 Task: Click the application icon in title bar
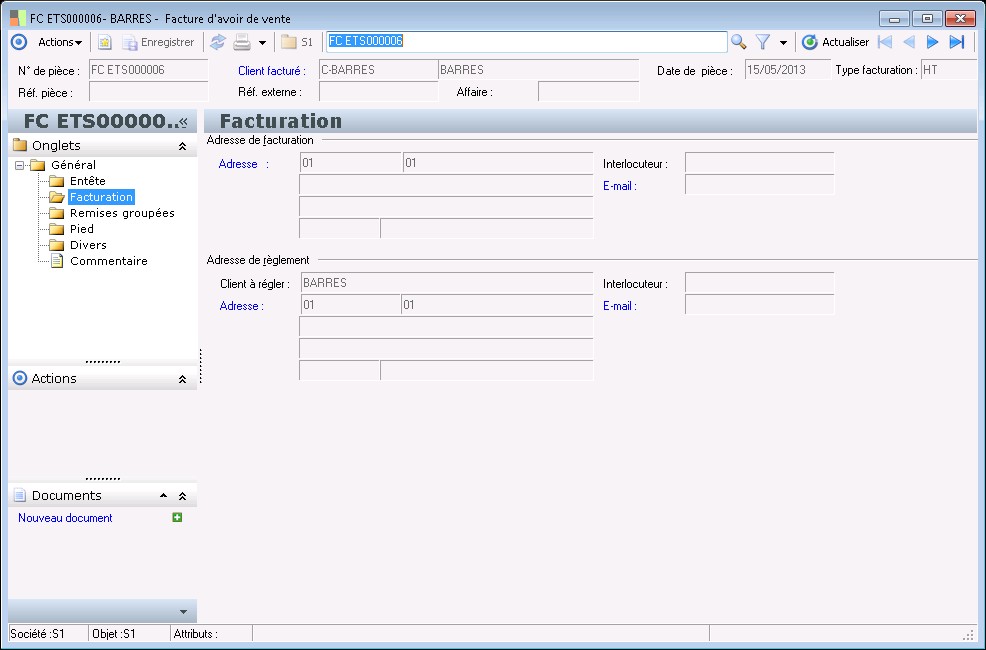18,18
